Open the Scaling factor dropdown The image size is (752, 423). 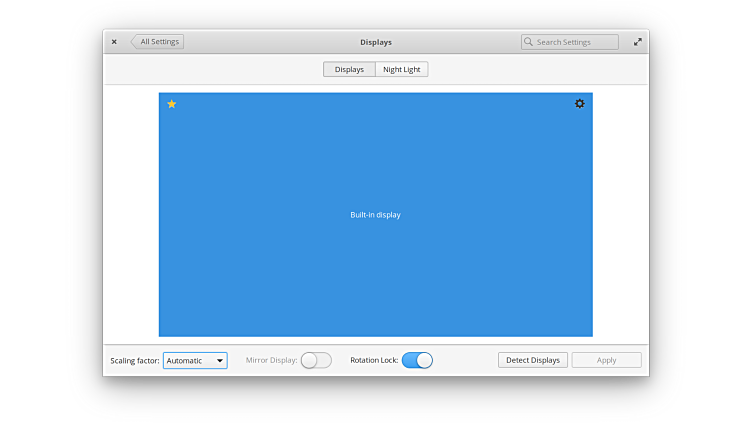[x=194, y=360]
